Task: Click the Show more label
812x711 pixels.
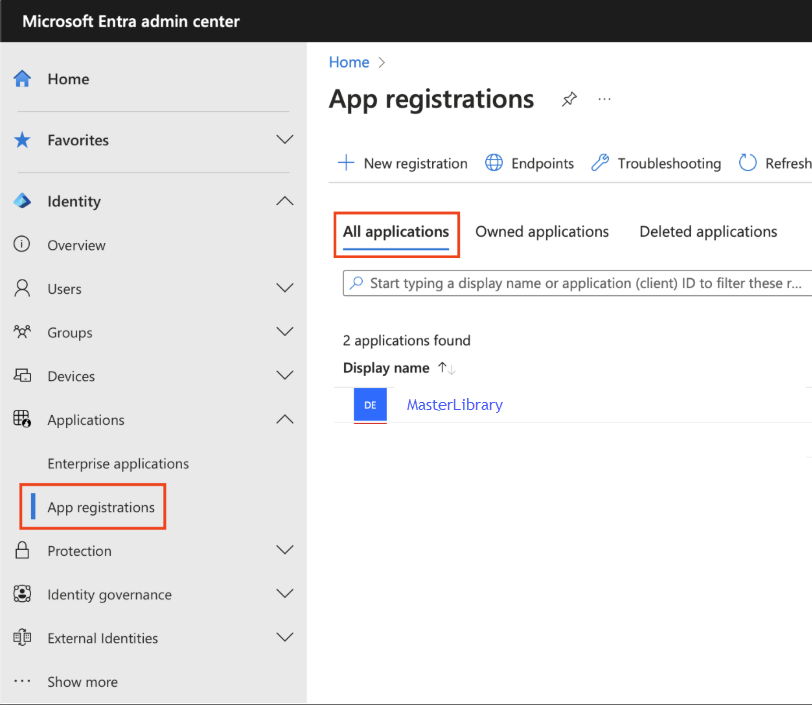Action: (82, 681)
